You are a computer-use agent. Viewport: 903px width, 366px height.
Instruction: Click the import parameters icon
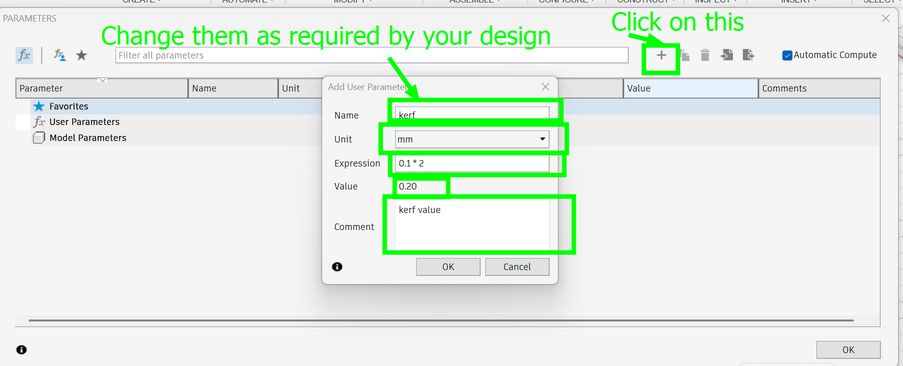727,55
